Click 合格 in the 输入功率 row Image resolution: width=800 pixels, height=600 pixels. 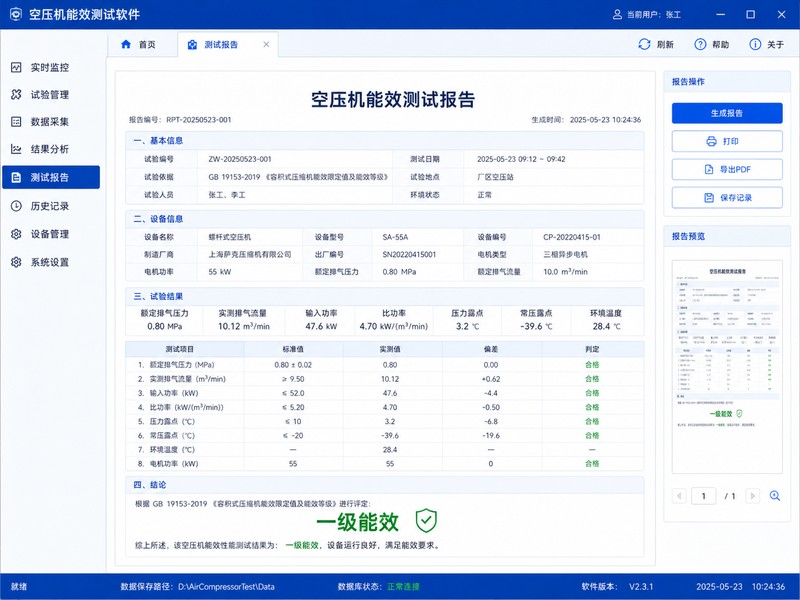click(592, 393)
